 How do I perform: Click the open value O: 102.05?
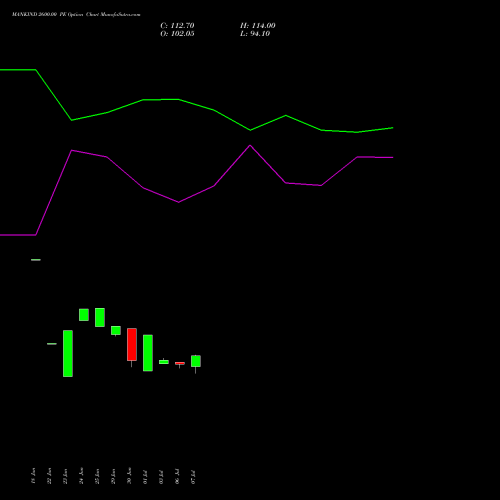click(x=177, y=34)
